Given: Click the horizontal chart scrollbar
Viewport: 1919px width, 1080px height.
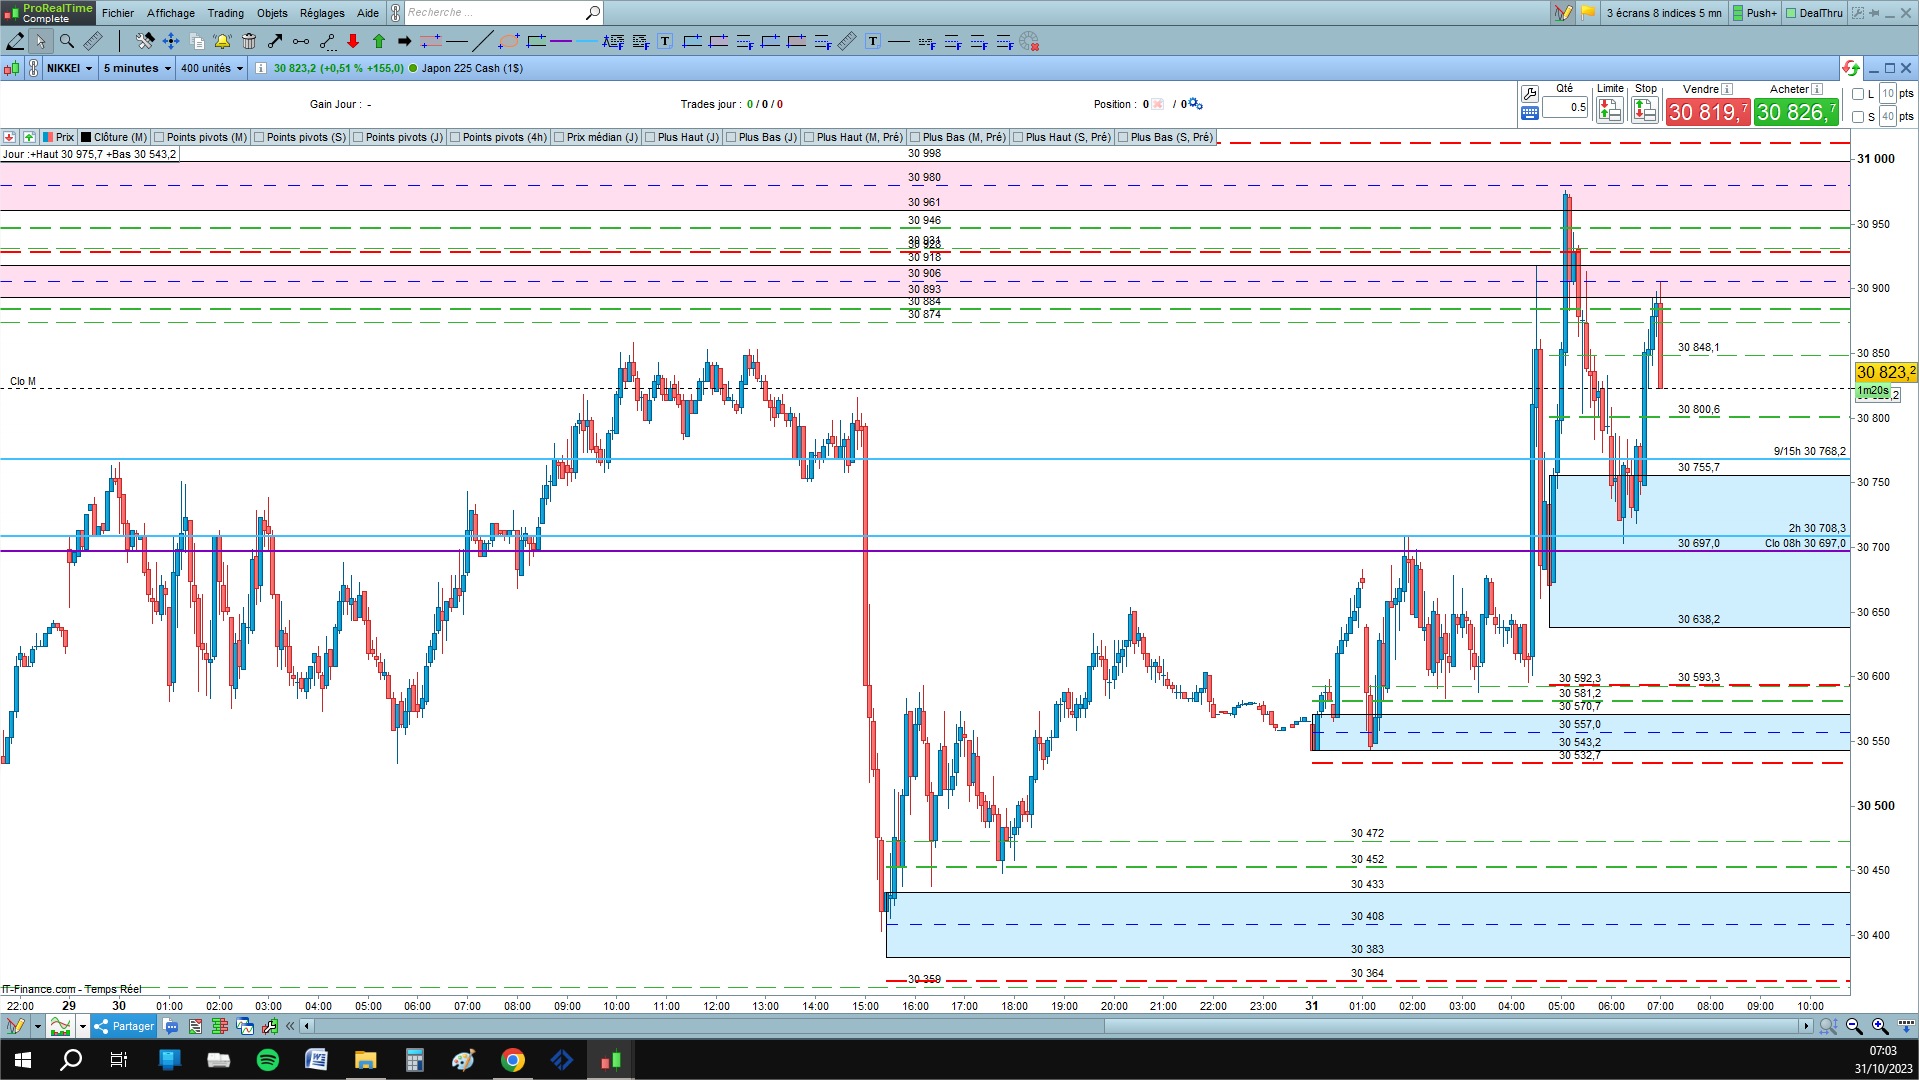Looking at the screenshot, I should point(1058,1026).
